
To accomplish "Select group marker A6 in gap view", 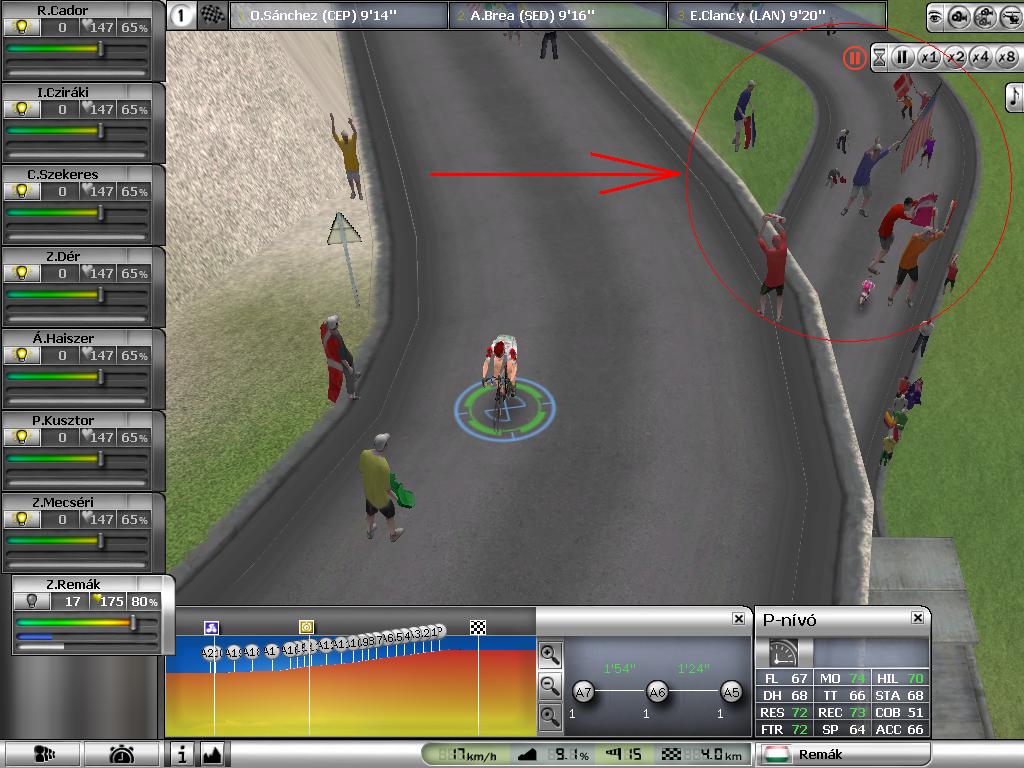I will pos(656,691).
